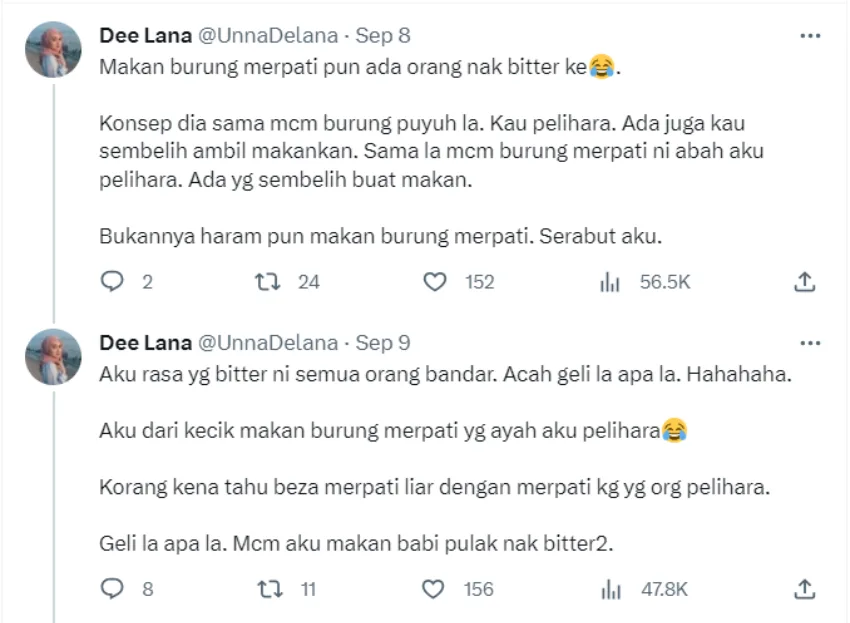The width and height of the screenshot is (850, 623).
Task: Open more options on Sep 8 tweet
Action: (x=810, y=36)
